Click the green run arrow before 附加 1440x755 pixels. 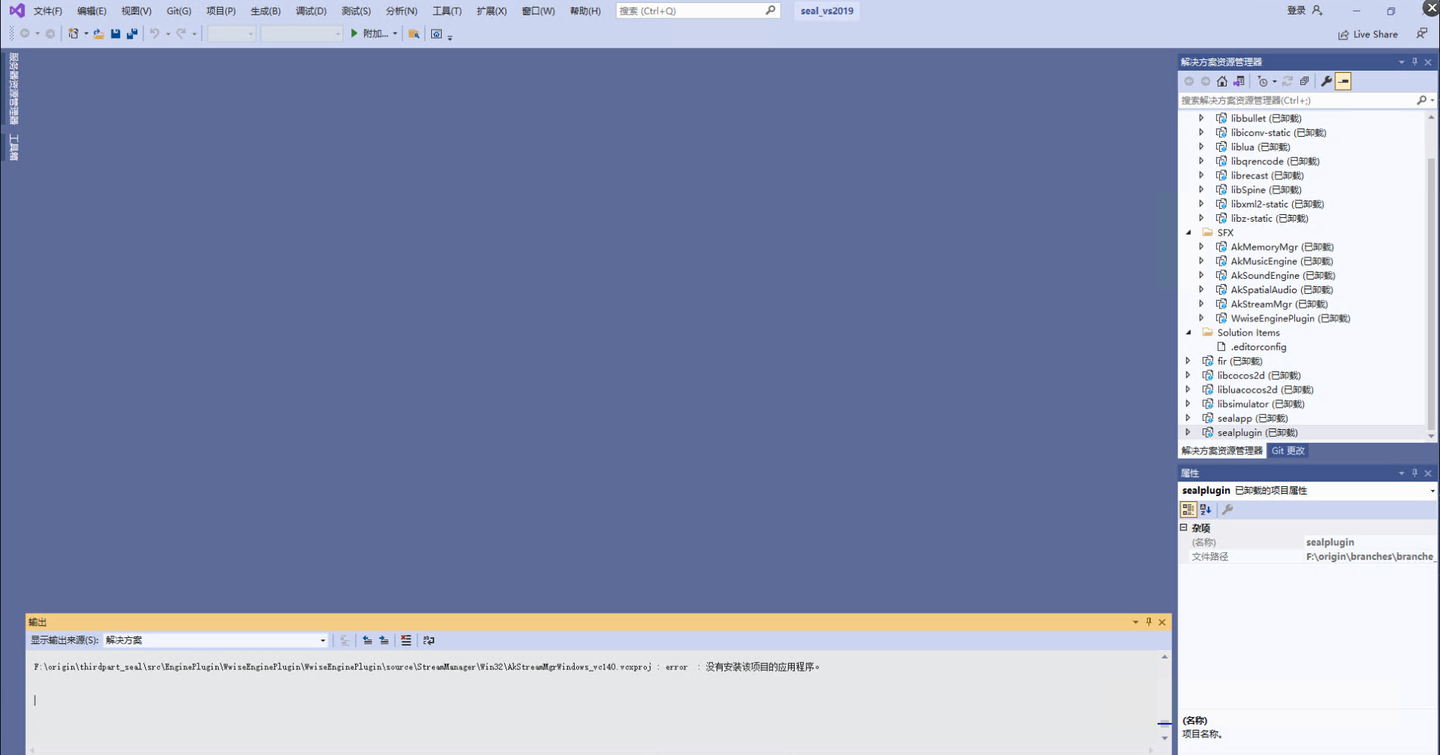(354, 33)
